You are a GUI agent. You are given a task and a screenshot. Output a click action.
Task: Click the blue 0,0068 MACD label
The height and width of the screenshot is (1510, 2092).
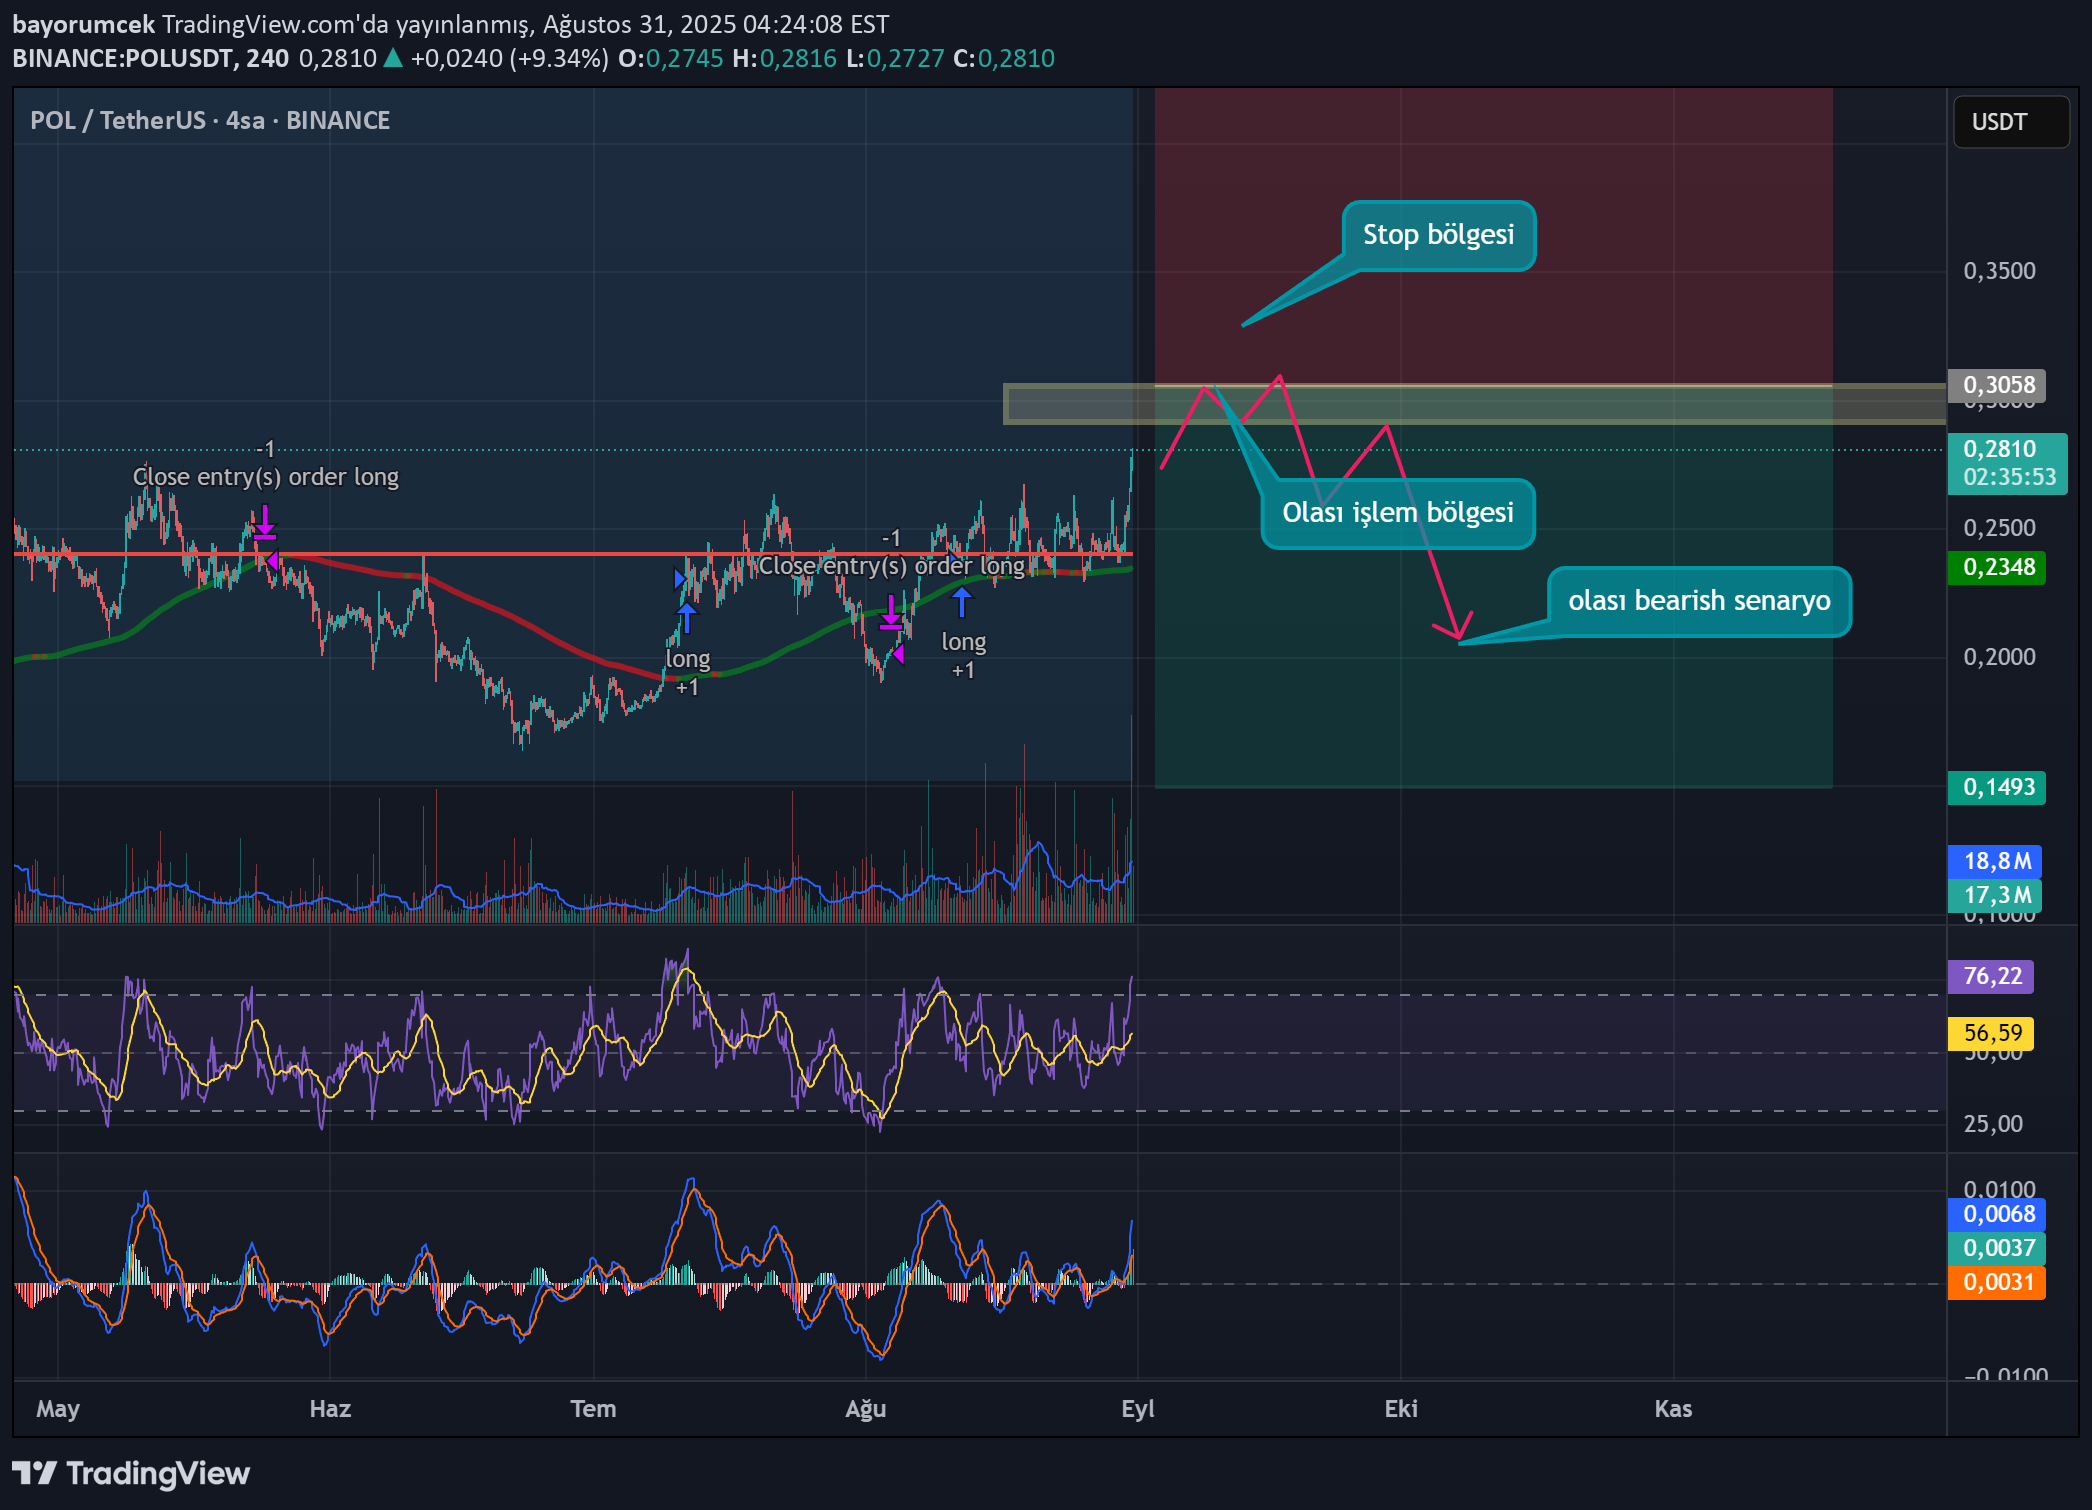[x=1997, y=1214]
